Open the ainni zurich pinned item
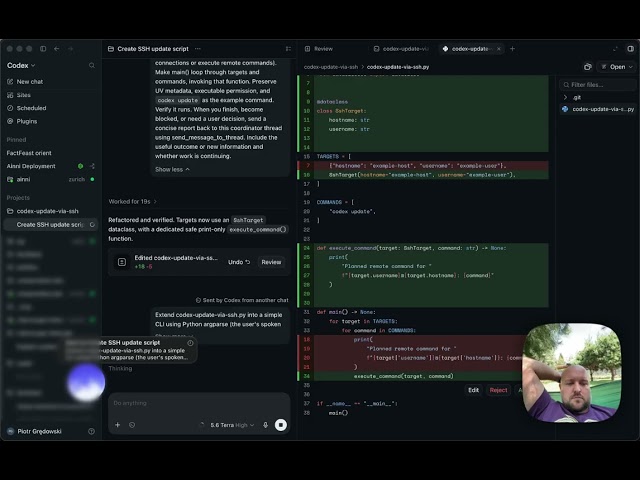The width and height of the screenshot is (640, 480). point(51,179)
